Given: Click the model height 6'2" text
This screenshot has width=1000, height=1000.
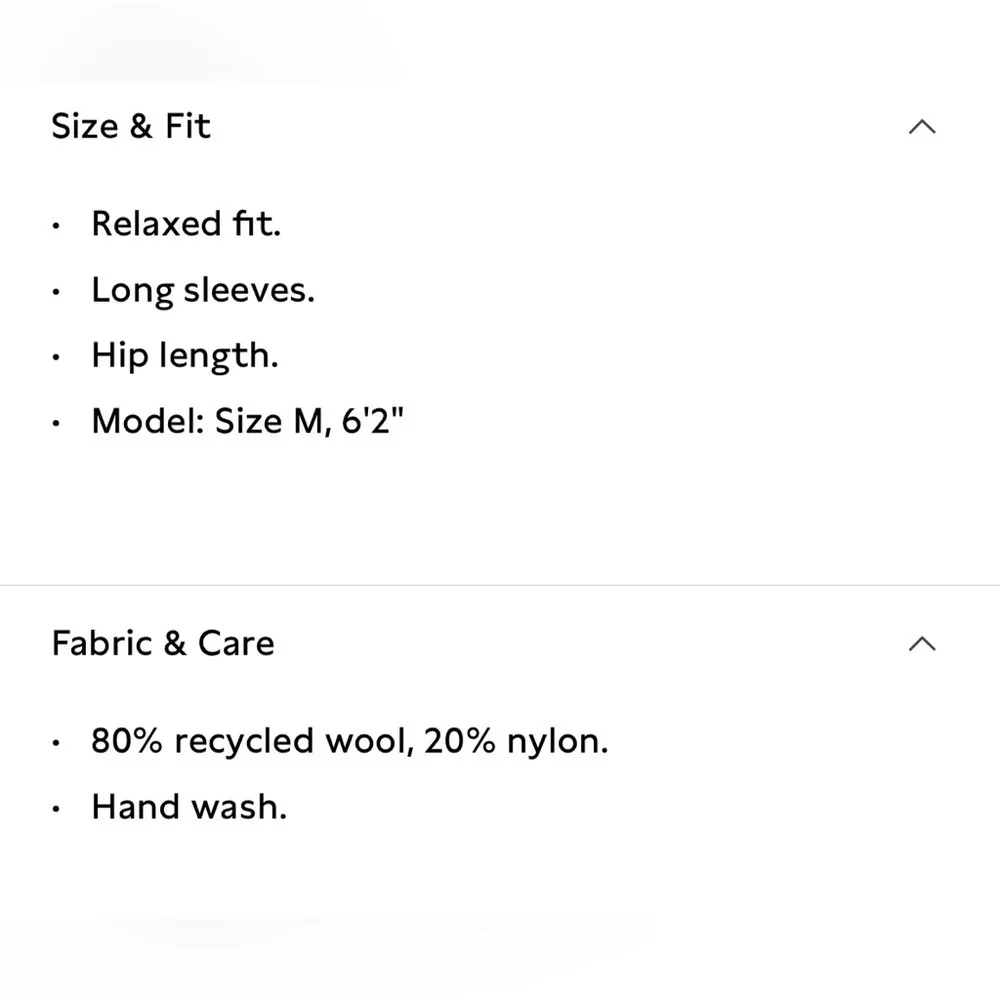Looking at the screenshot, I should (373, 421).
